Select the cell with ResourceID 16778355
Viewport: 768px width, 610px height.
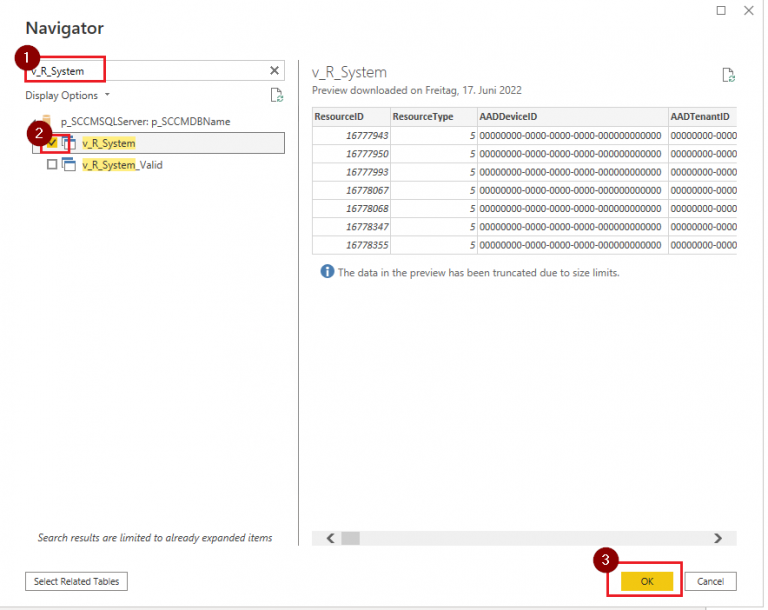[352, 245]
